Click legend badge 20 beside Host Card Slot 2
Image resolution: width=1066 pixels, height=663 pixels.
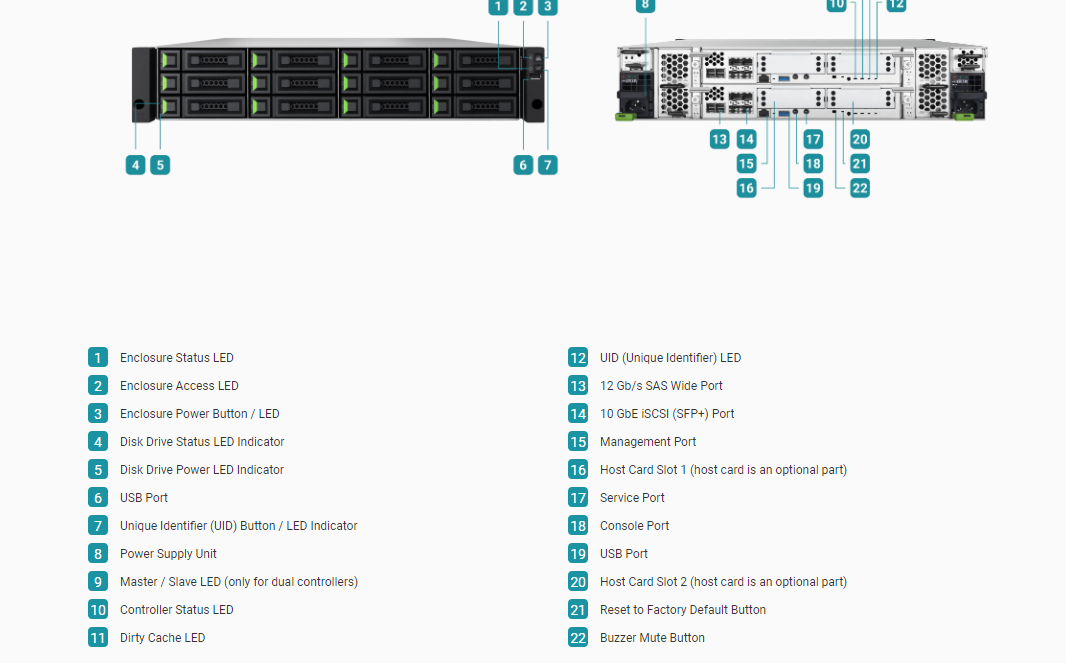click(578, 581)
